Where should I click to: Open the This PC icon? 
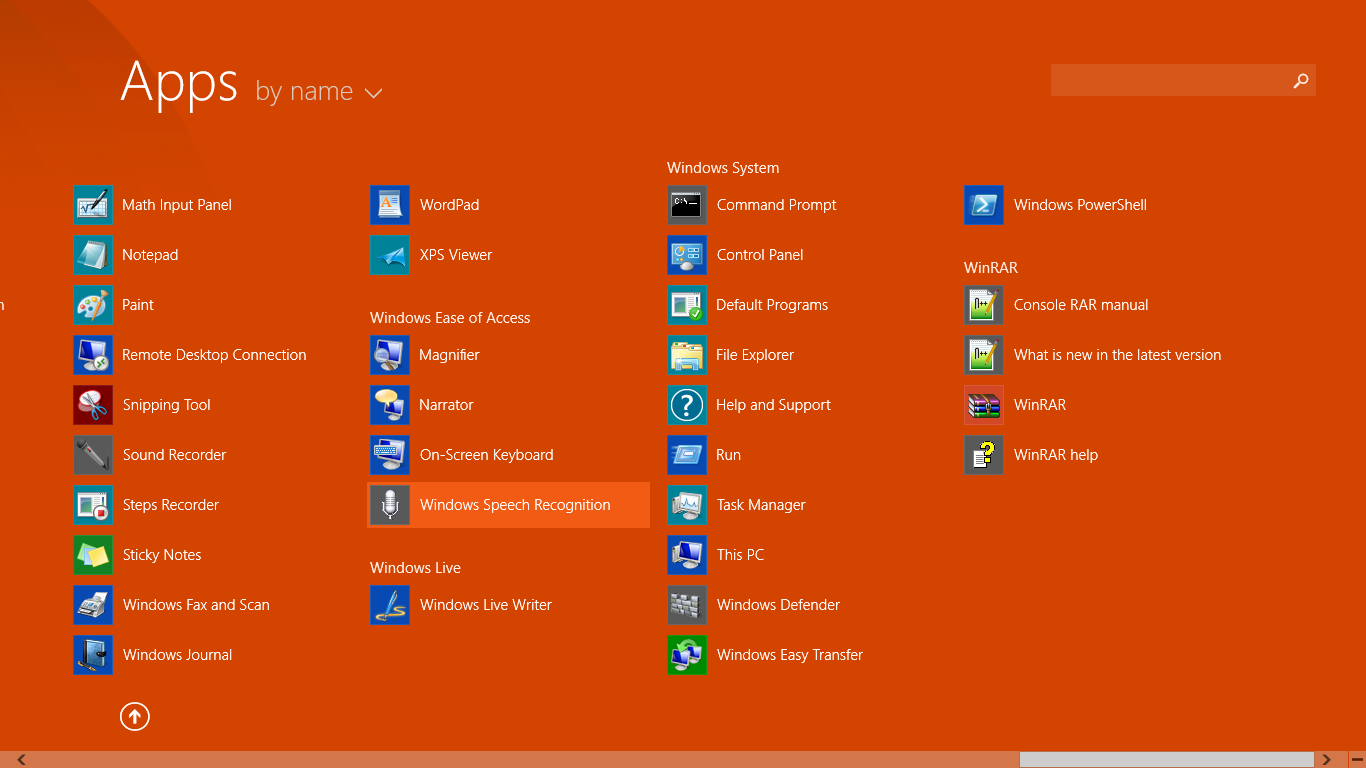tap(687, 555)
